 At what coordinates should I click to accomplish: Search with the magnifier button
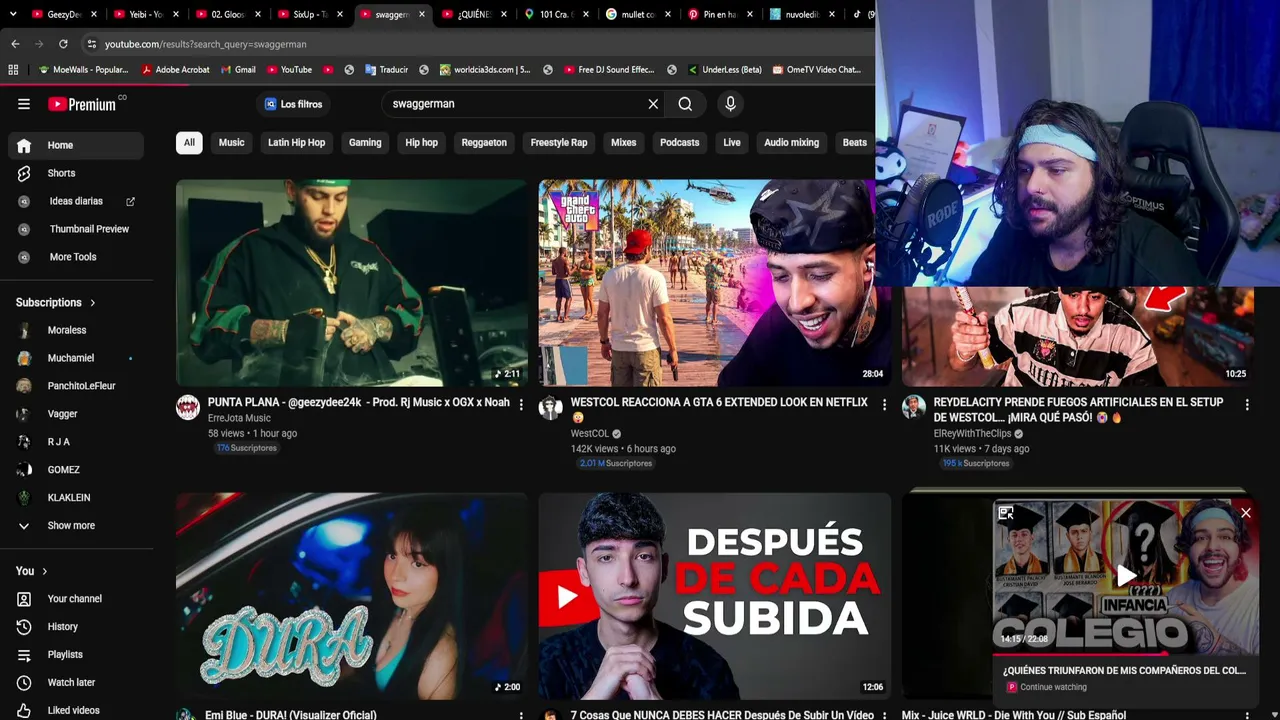[x=685, y=104]
